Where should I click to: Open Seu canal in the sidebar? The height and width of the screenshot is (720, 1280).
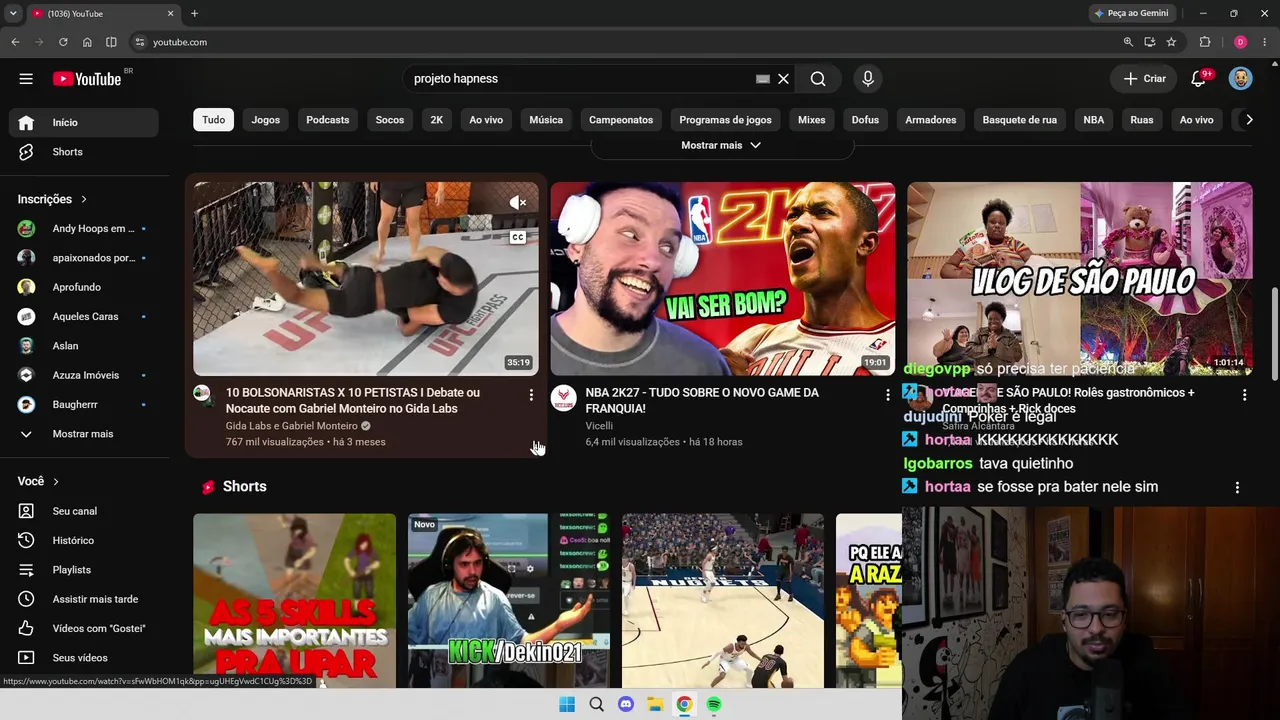[x=84, y=511]
